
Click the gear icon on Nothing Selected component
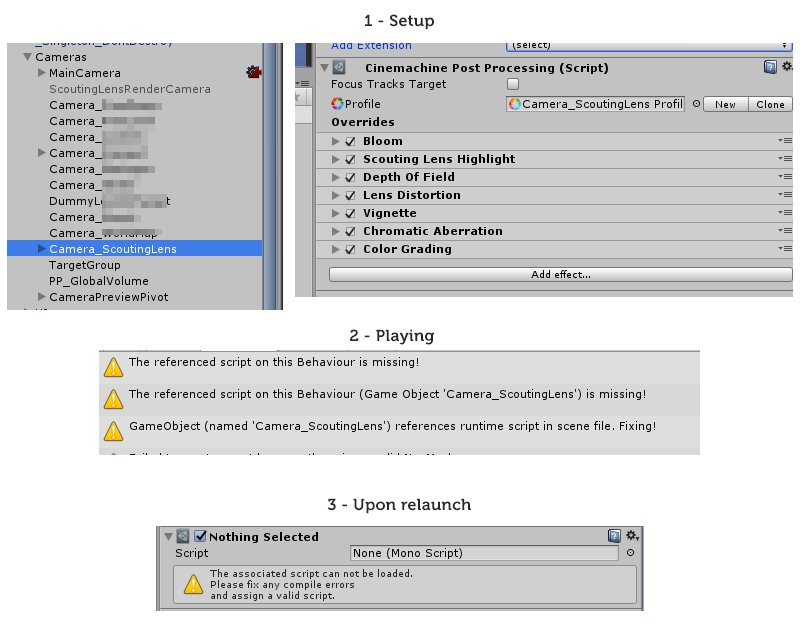630,537
